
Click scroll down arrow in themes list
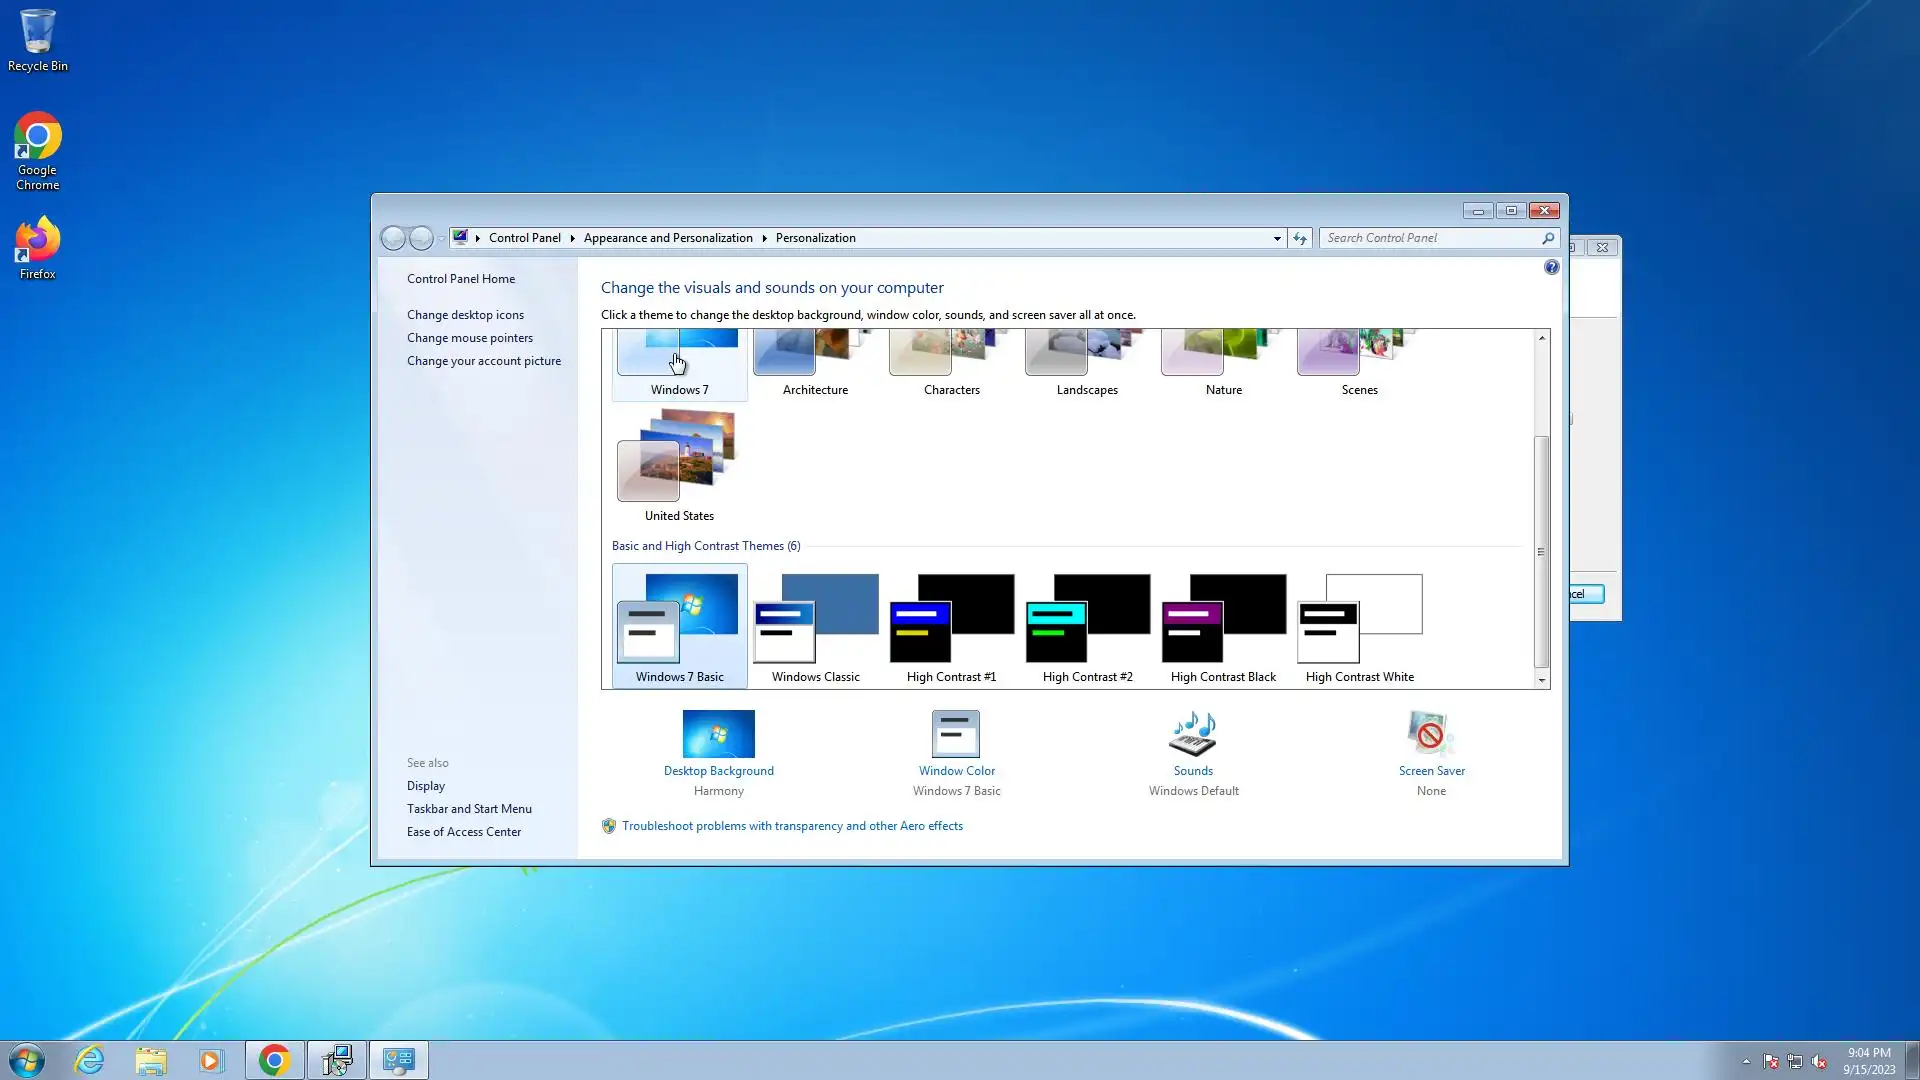(1541, 680)
